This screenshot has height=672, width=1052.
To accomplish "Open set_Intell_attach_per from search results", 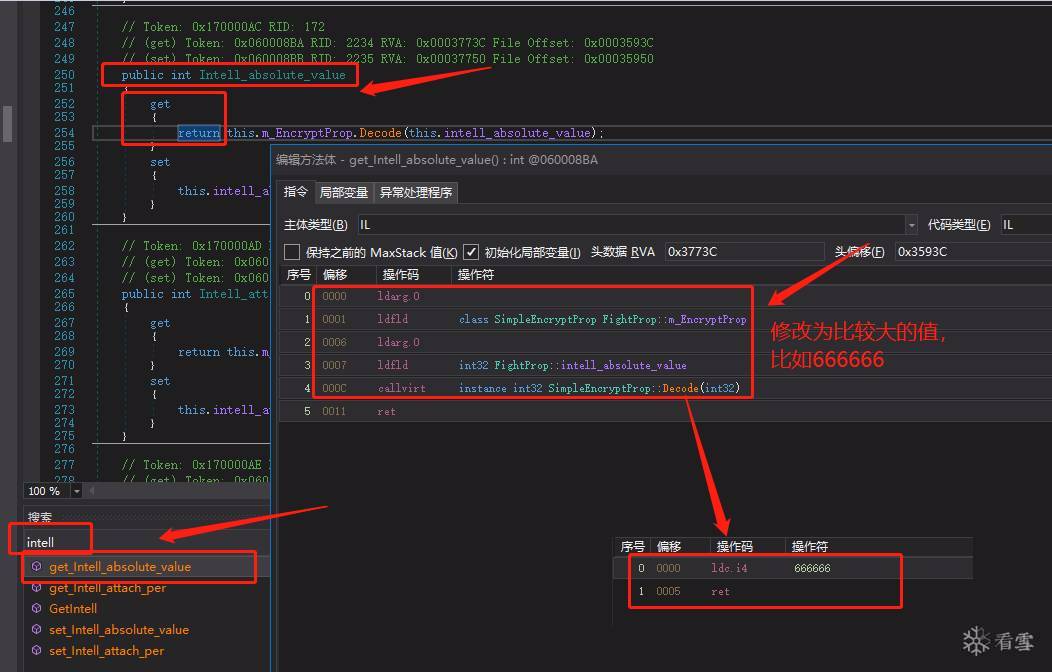I will (x=106, y=651).
